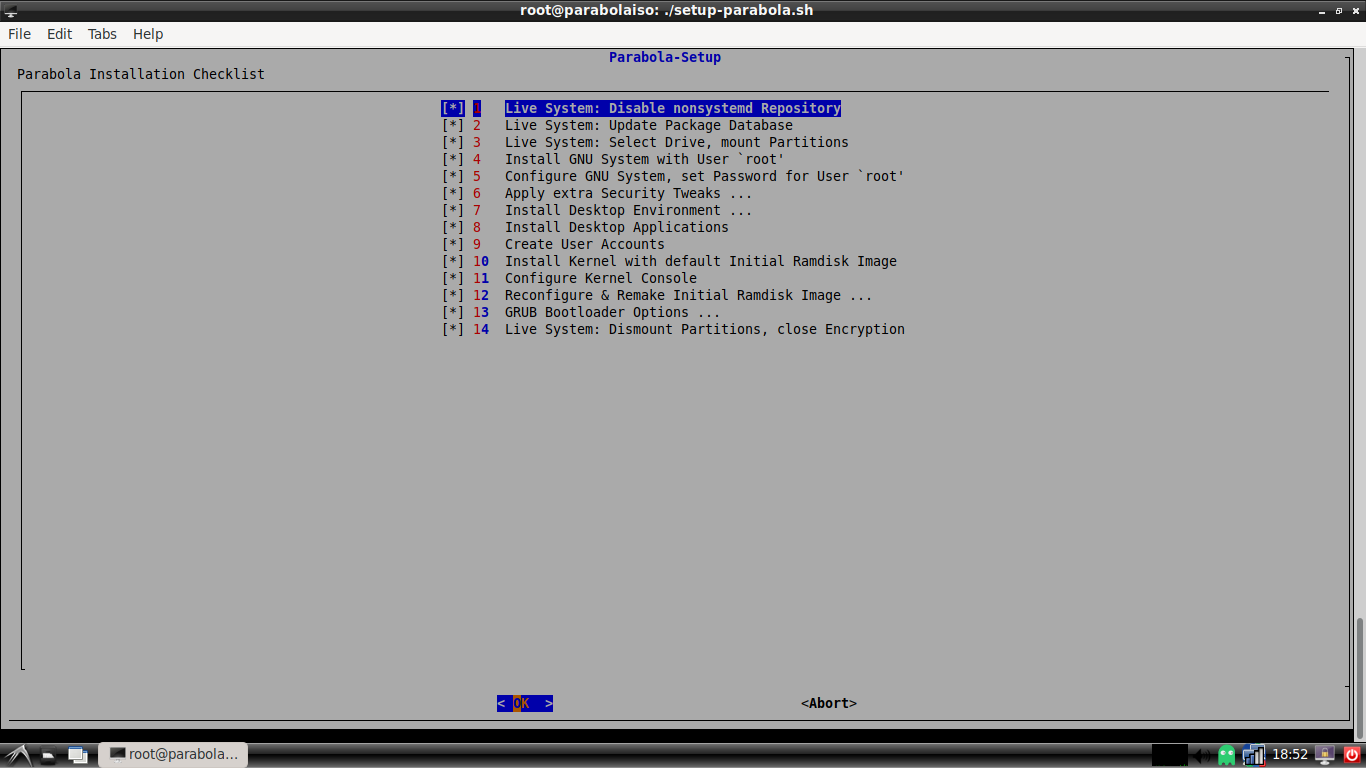Open the Edit menu
Image resolution: width=1366 pixels, height=768 pixels.
pos(60,34)
